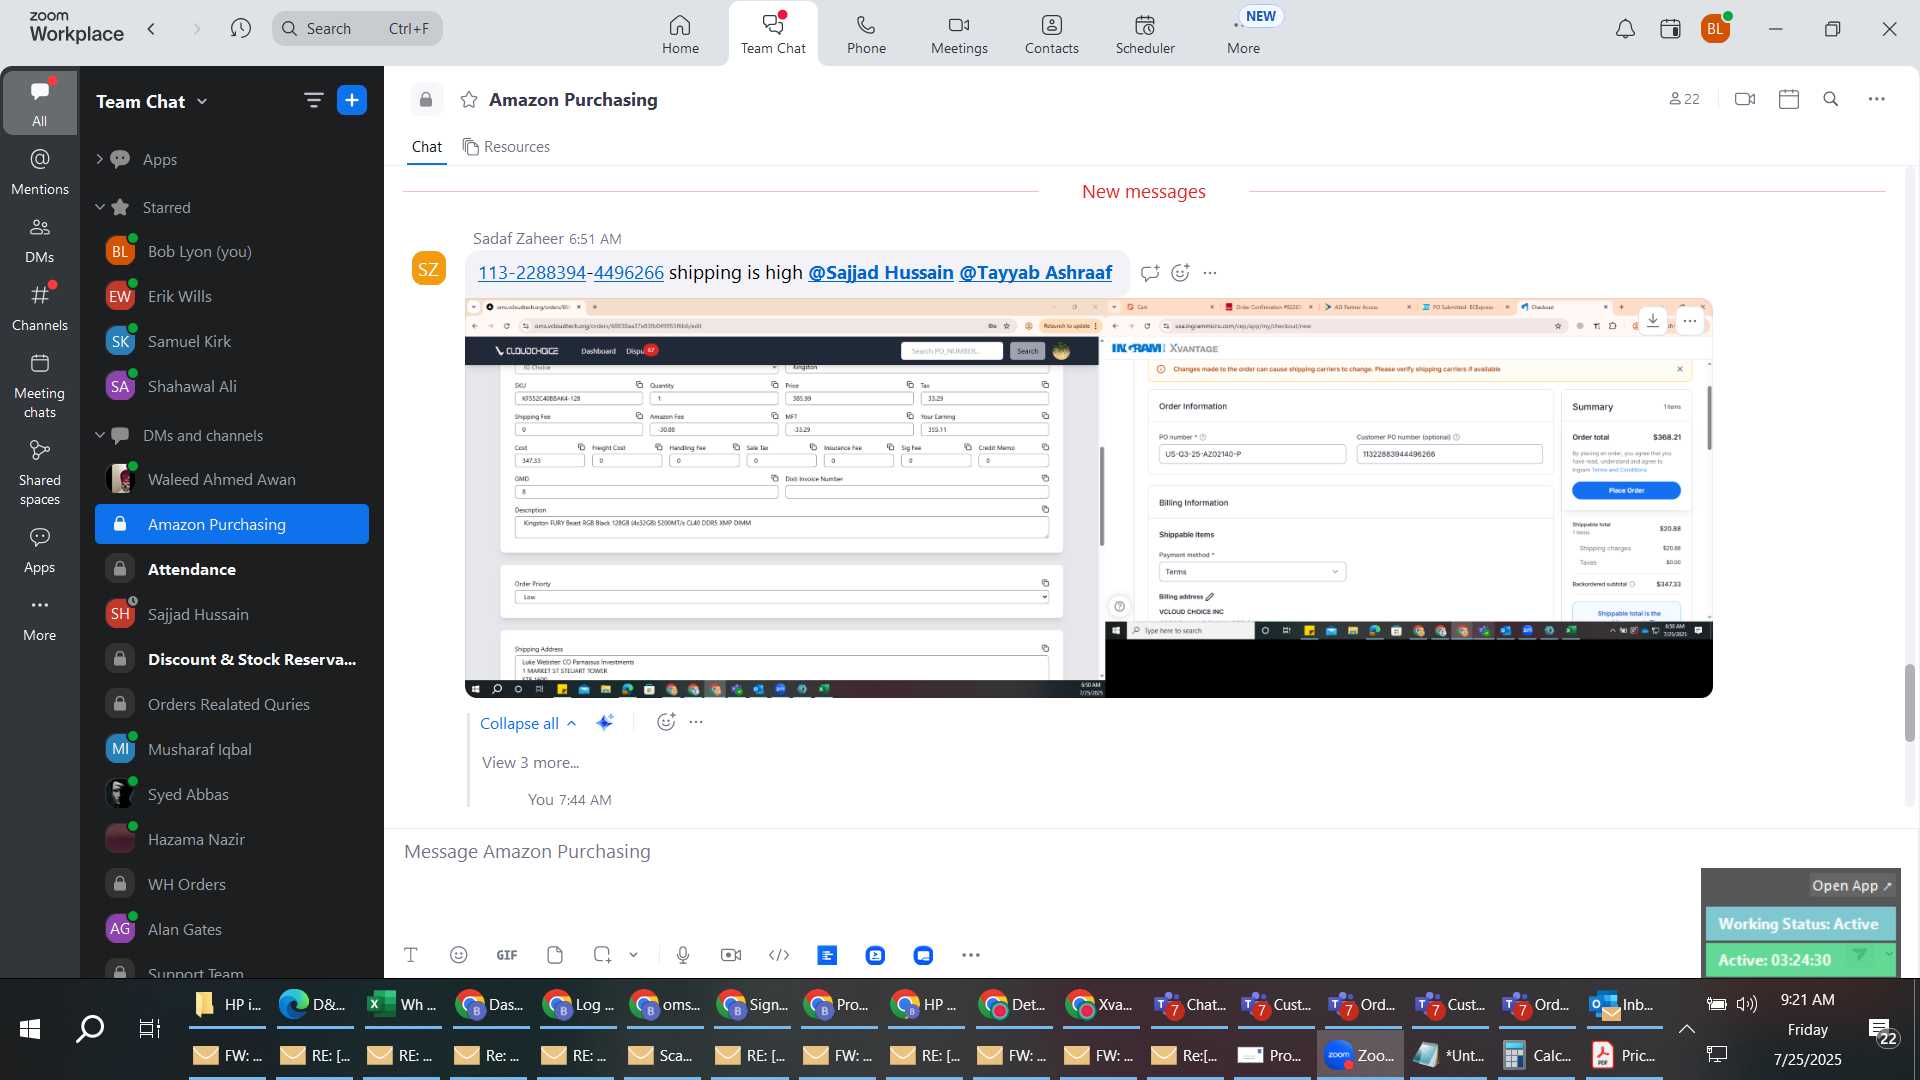Expand View 3 more replies
Image resolution: width=1920 pixels, height=1080 pixels.
(531, 762)
